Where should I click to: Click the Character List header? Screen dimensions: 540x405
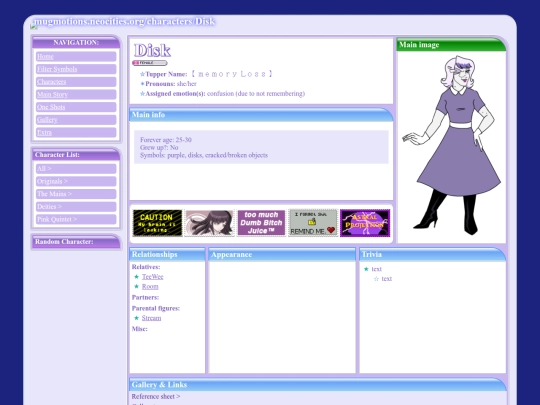76,155
